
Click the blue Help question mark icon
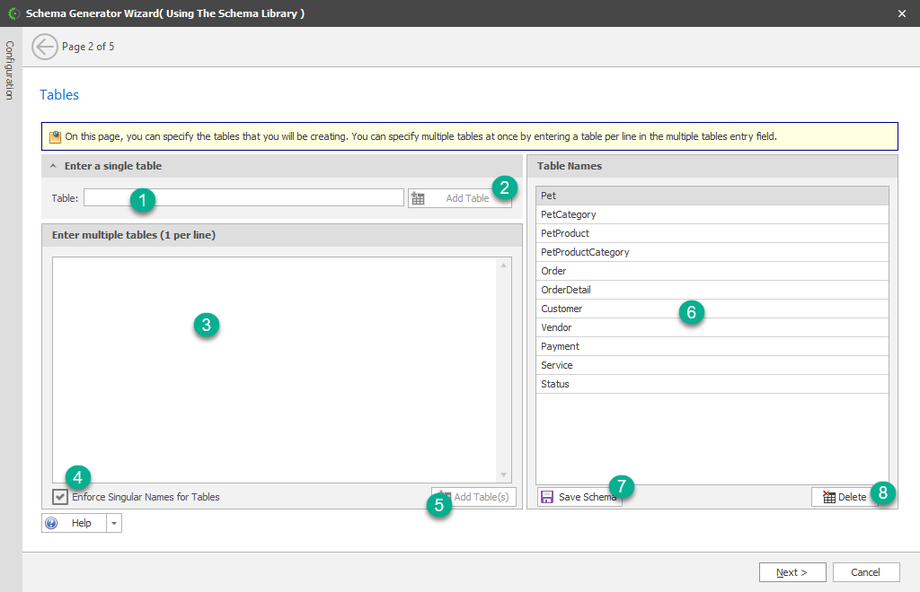click(52, 523)
